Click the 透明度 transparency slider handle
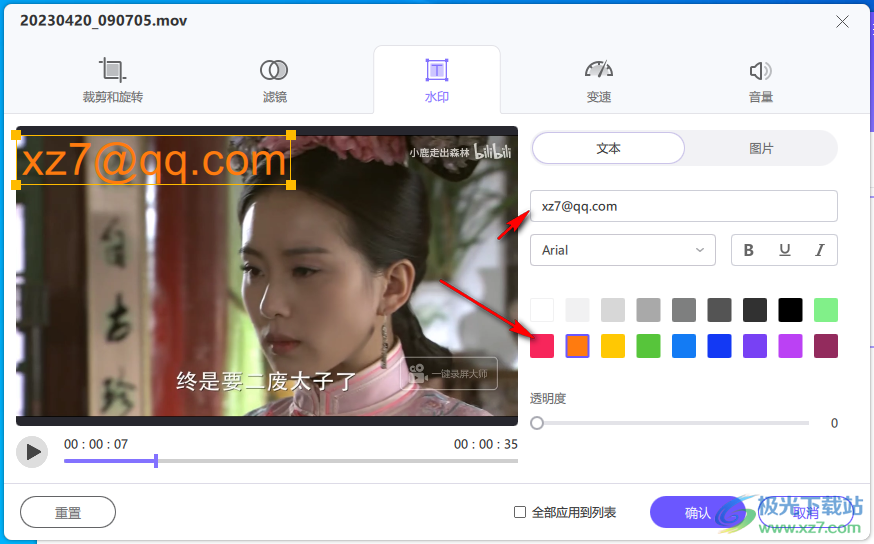 point(537,423)
